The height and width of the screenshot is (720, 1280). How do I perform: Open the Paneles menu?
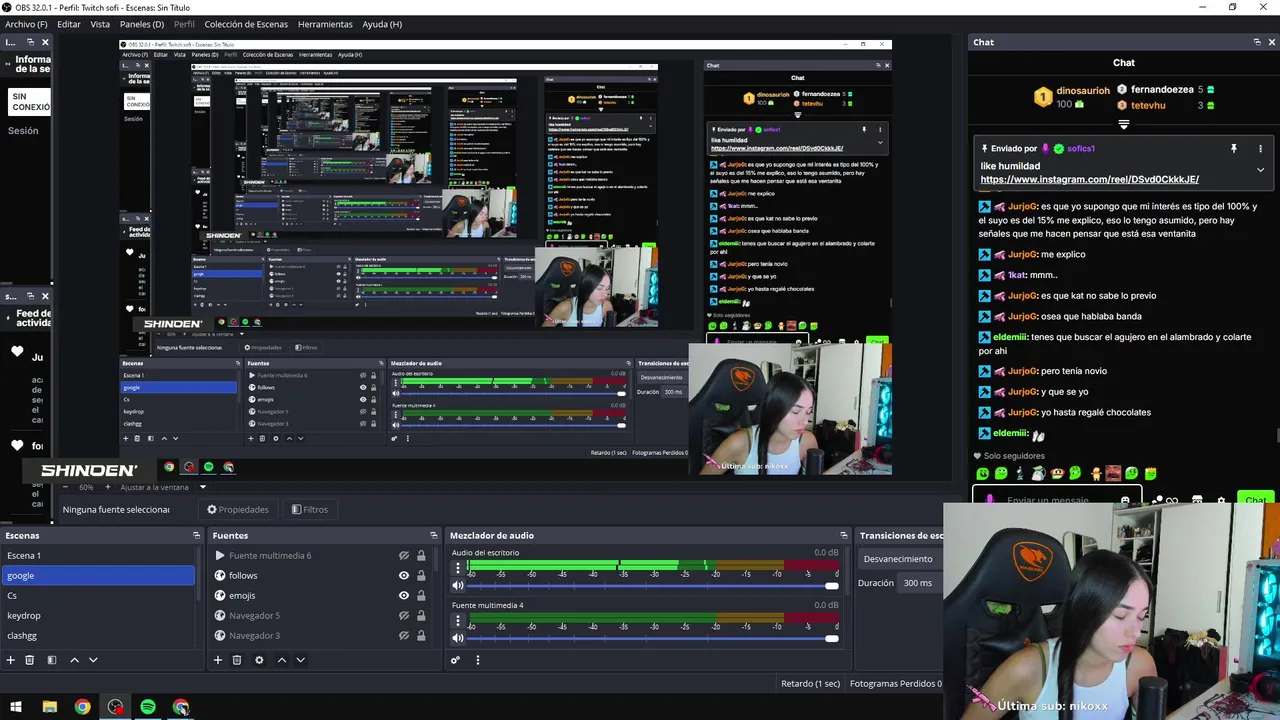tap(142, 24)
